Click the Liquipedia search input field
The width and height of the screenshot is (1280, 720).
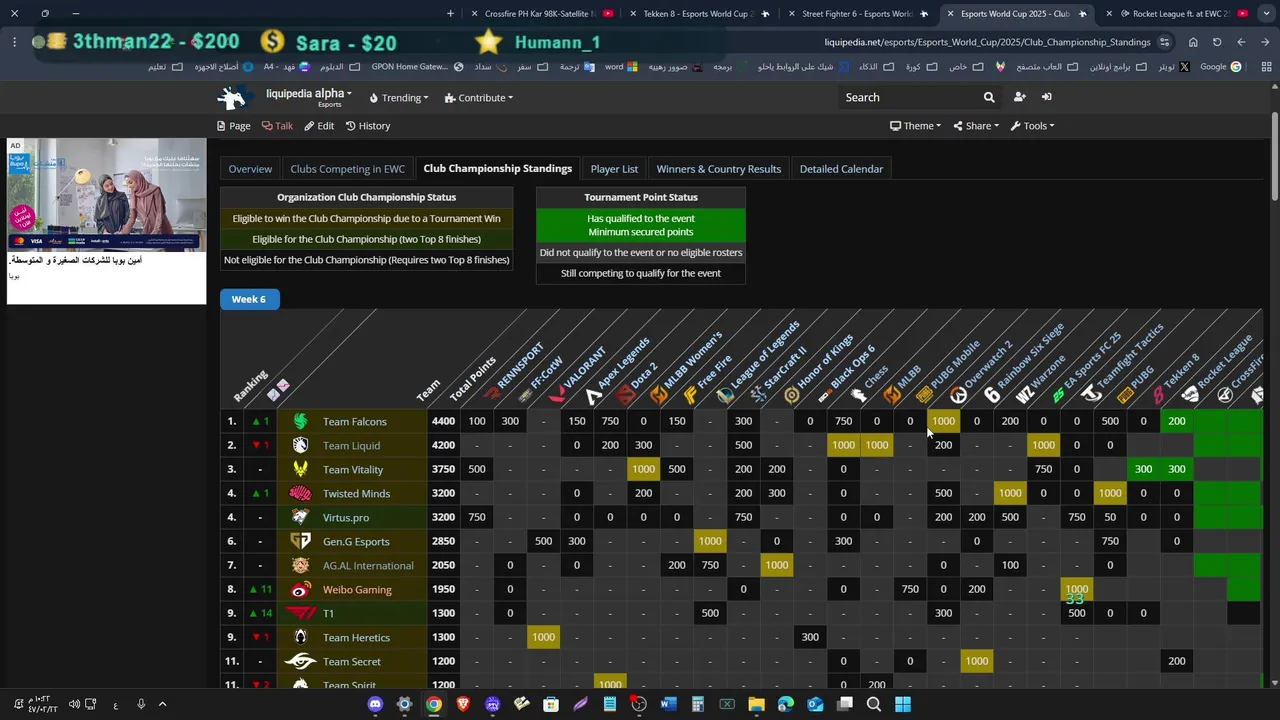[909, 97]
